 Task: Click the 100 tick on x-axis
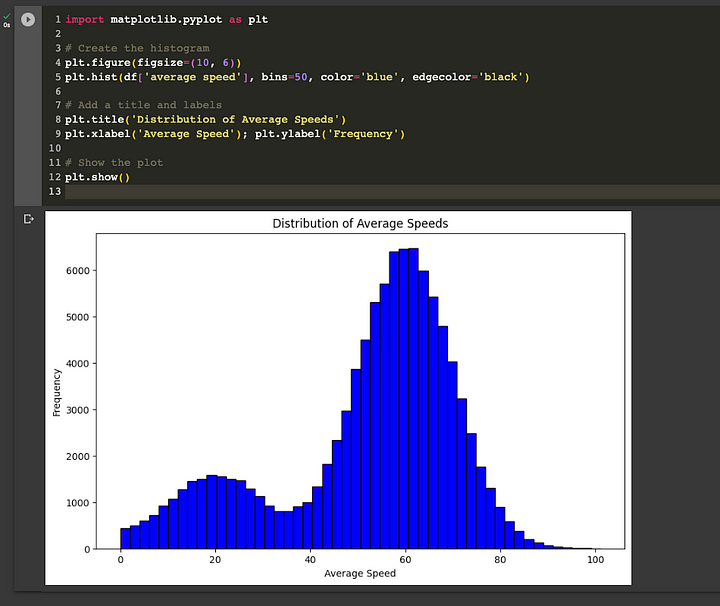pyautogui.click(x=595, y=560)
